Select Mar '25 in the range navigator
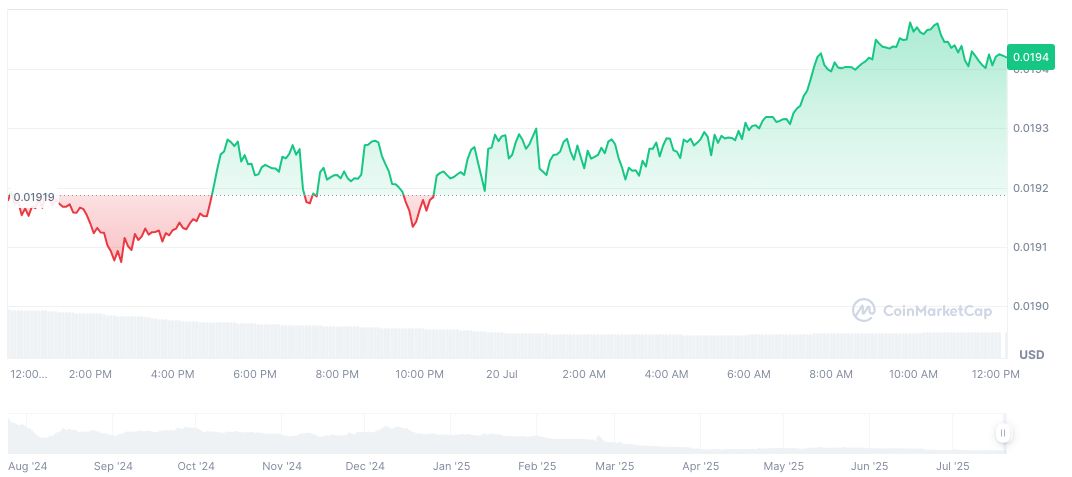 (x=614, y=466)
